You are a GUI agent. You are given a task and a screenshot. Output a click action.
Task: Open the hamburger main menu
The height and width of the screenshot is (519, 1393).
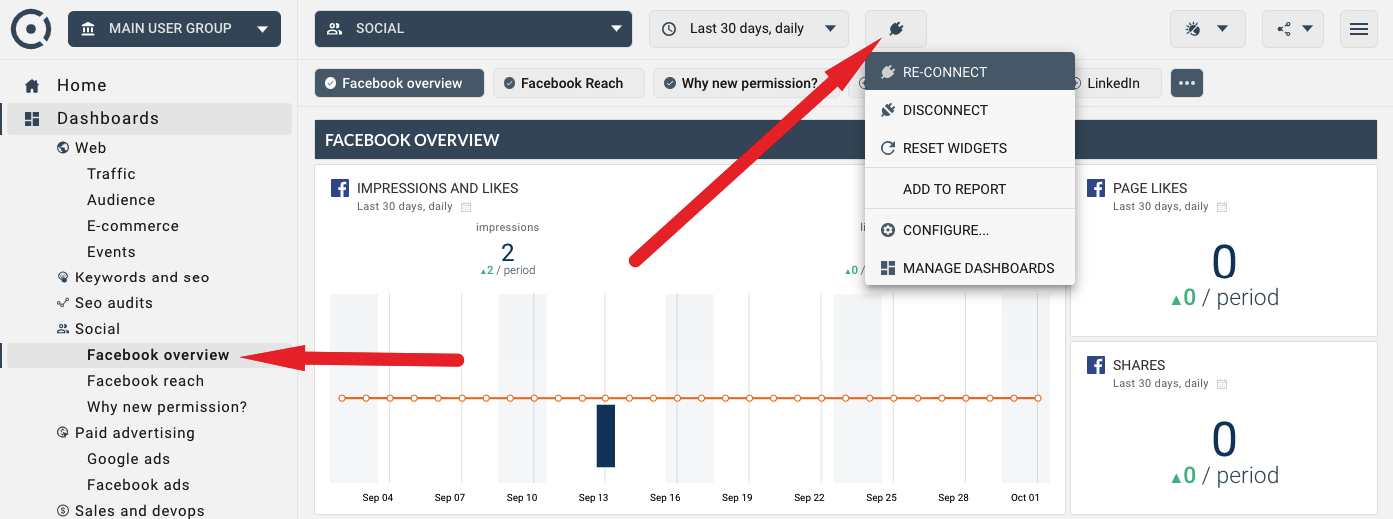1358,29
